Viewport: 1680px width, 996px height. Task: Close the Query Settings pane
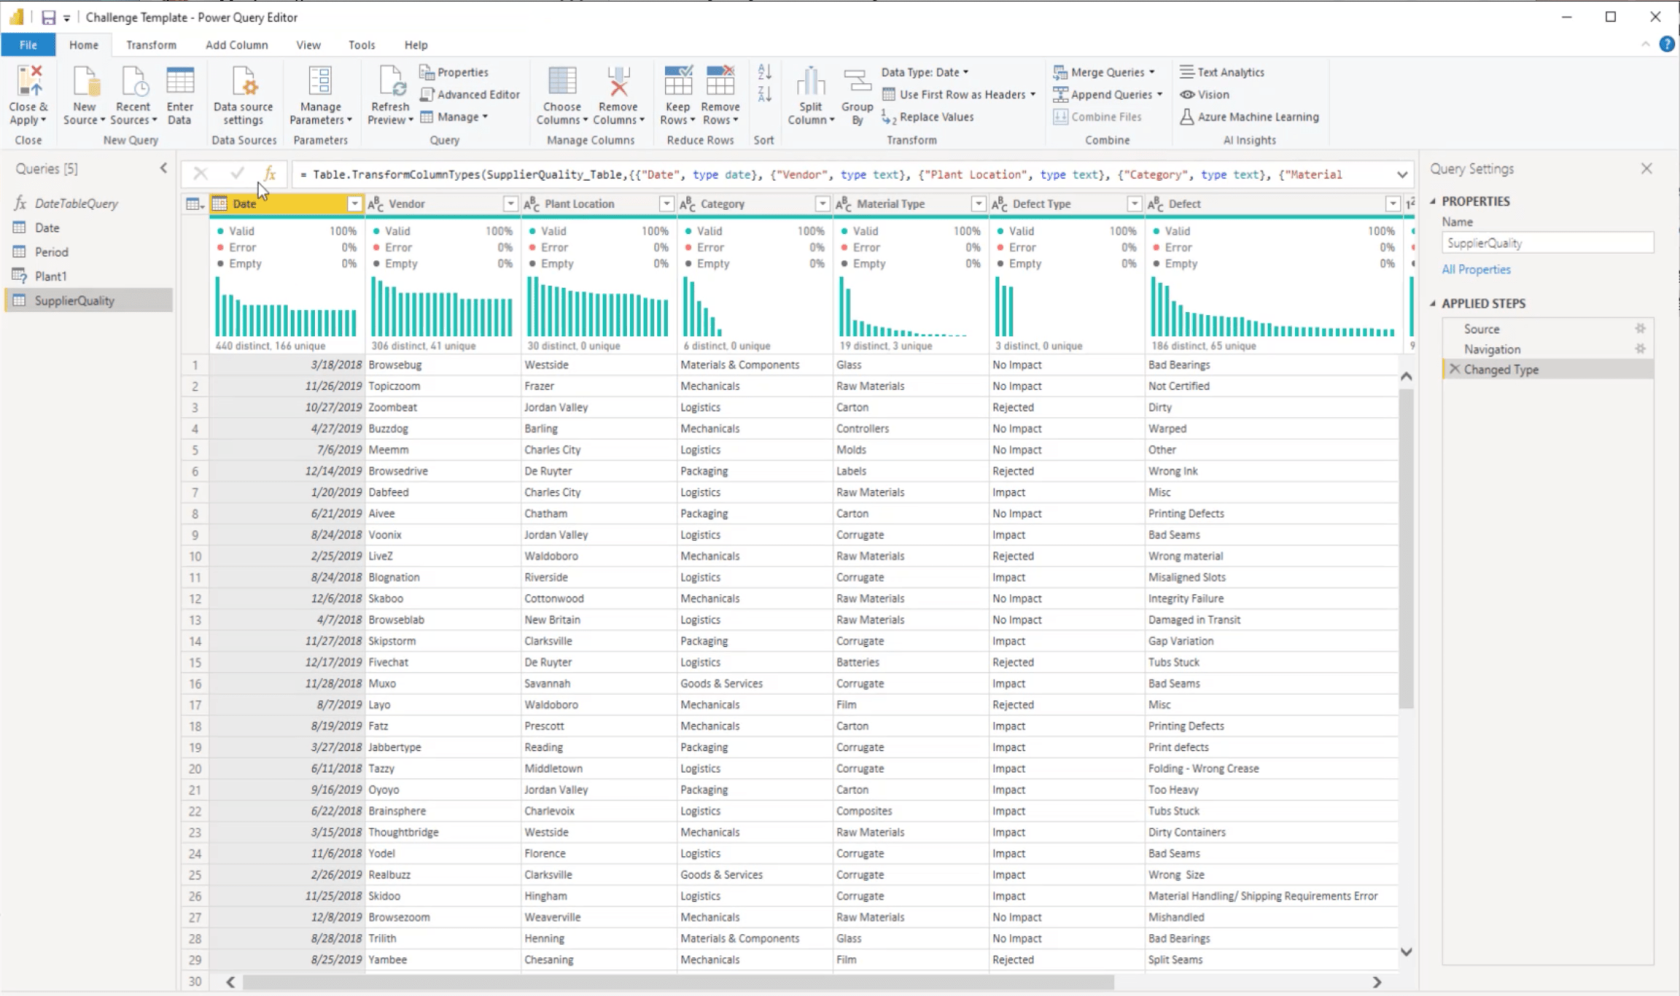1646,168
